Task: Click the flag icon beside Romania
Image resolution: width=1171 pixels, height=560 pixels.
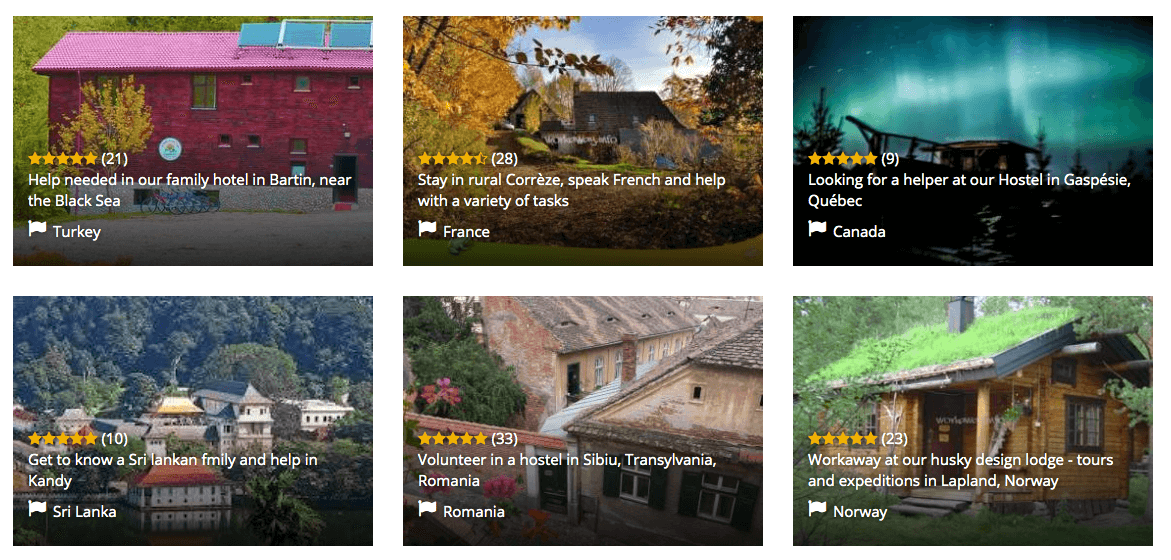Action: (427, 510)
